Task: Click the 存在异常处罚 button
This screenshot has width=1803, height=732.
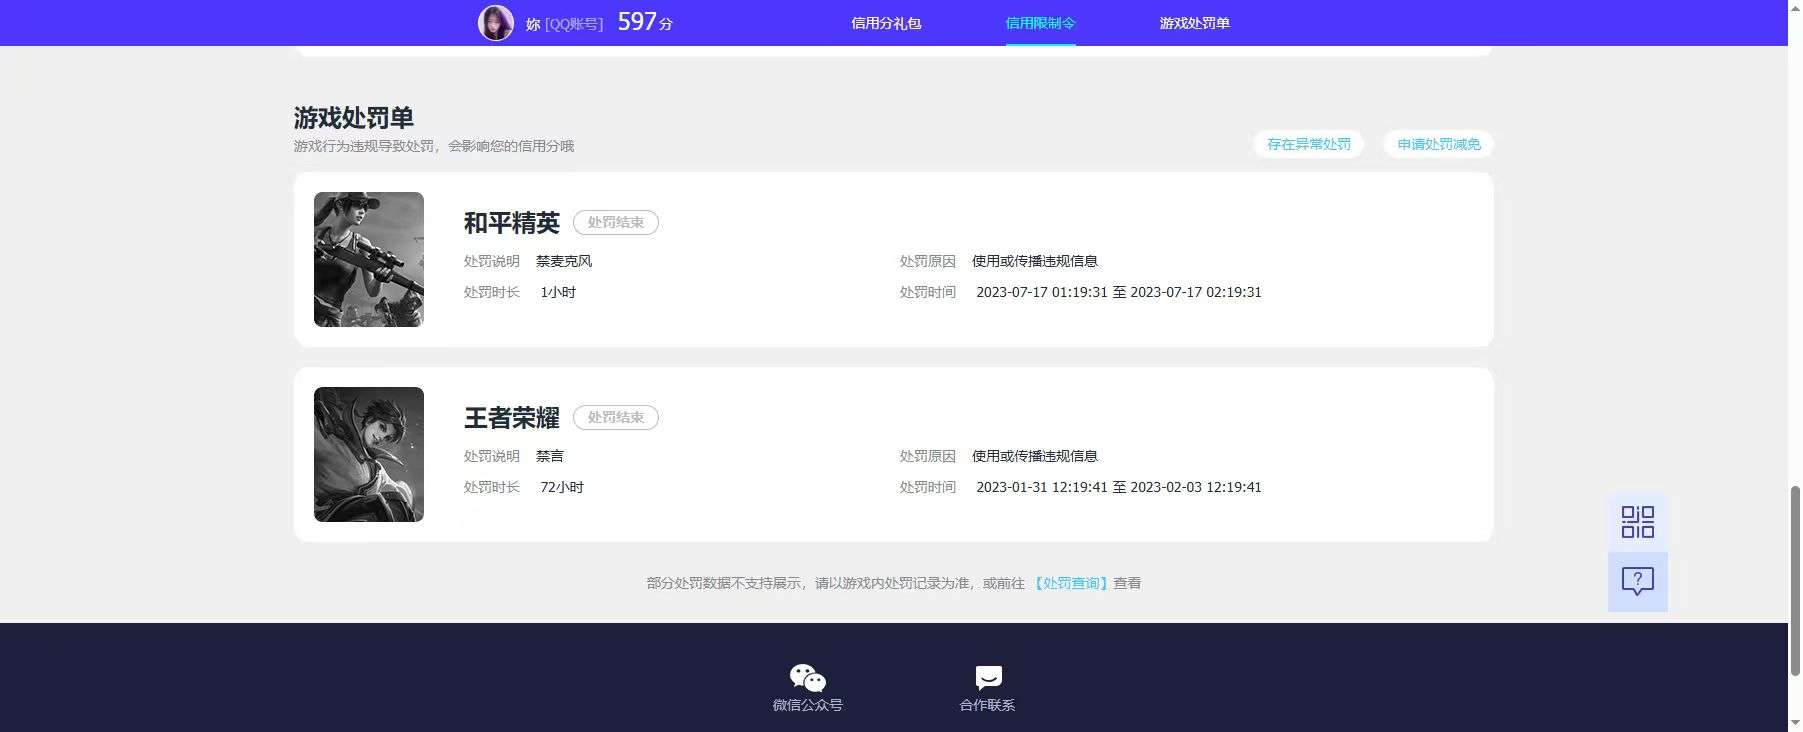Action: [1308, 144]
